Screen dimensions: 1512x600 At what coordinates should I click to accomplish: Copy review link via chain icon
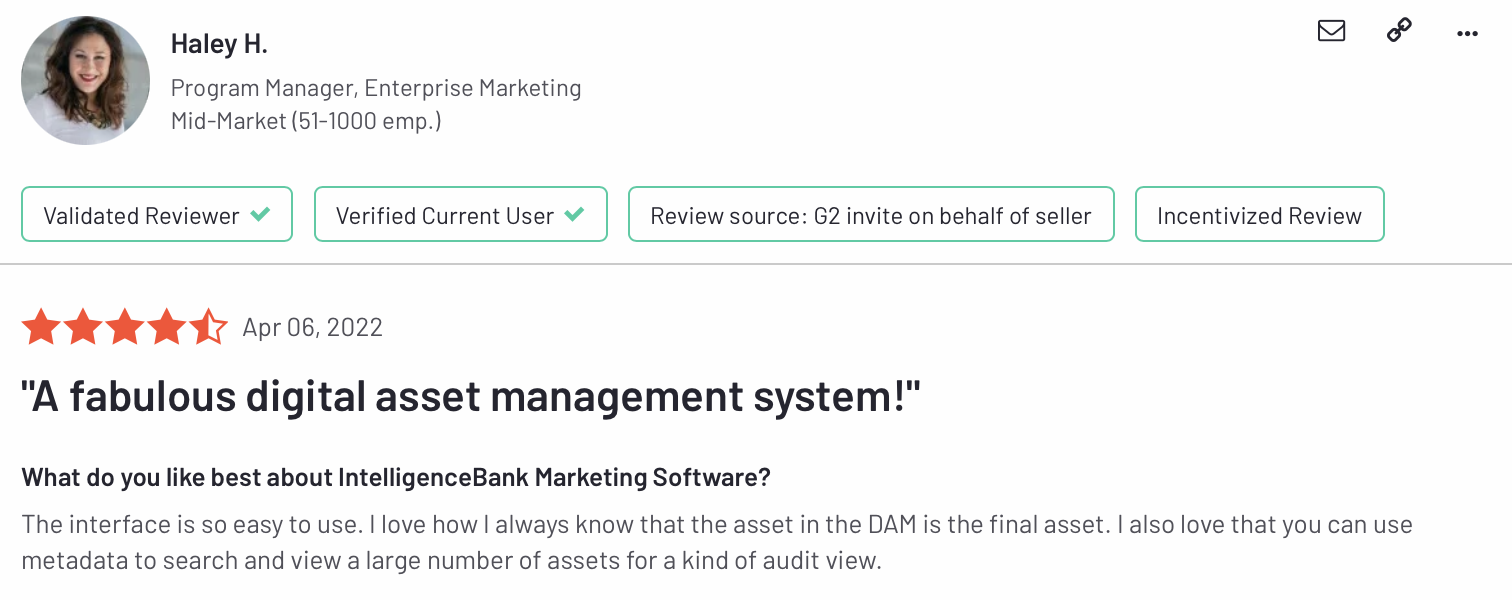pyautogui.click(x=1399, y=31)
